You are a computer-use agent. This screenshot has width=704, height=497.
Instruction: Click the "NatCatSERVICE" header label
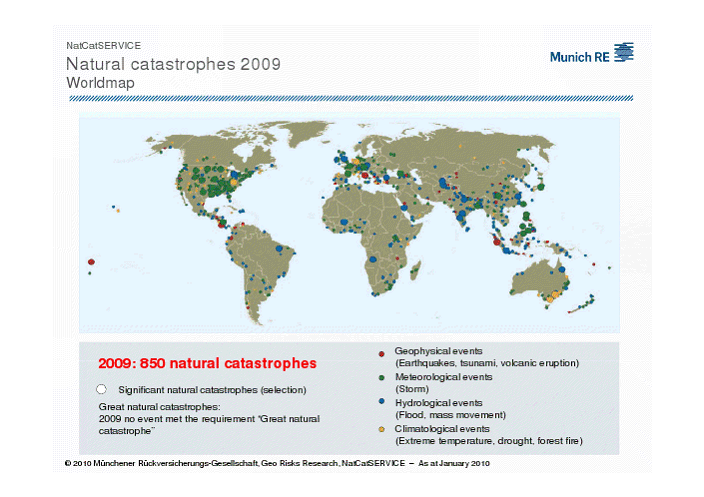[x=103, y=46]
